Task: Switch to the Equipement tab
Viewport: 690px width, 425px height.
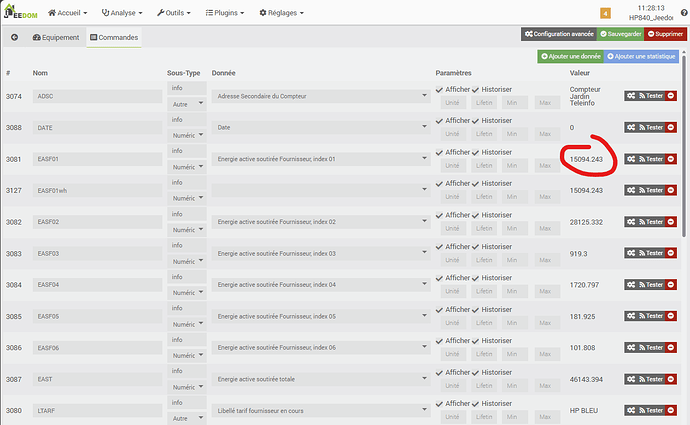Action: (57, 37)
